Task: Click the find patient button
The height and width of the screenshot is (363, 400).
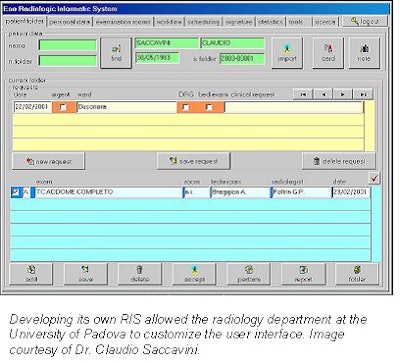Action: (x=116, y=53)
